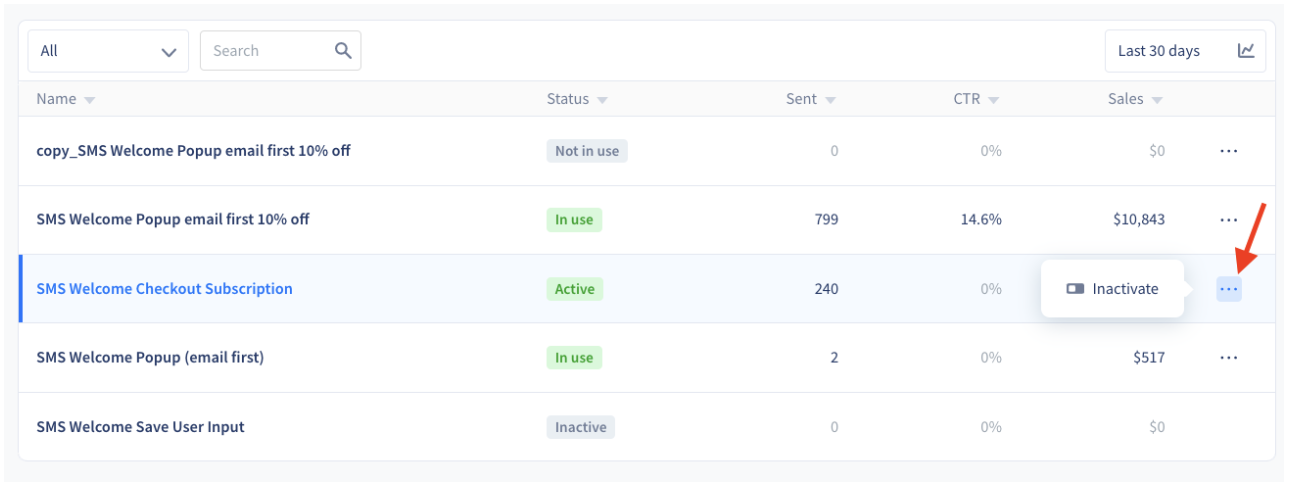Sort by Name column arrow
The width and height of the screenshot is (1294, 492).
click(90, 100)
